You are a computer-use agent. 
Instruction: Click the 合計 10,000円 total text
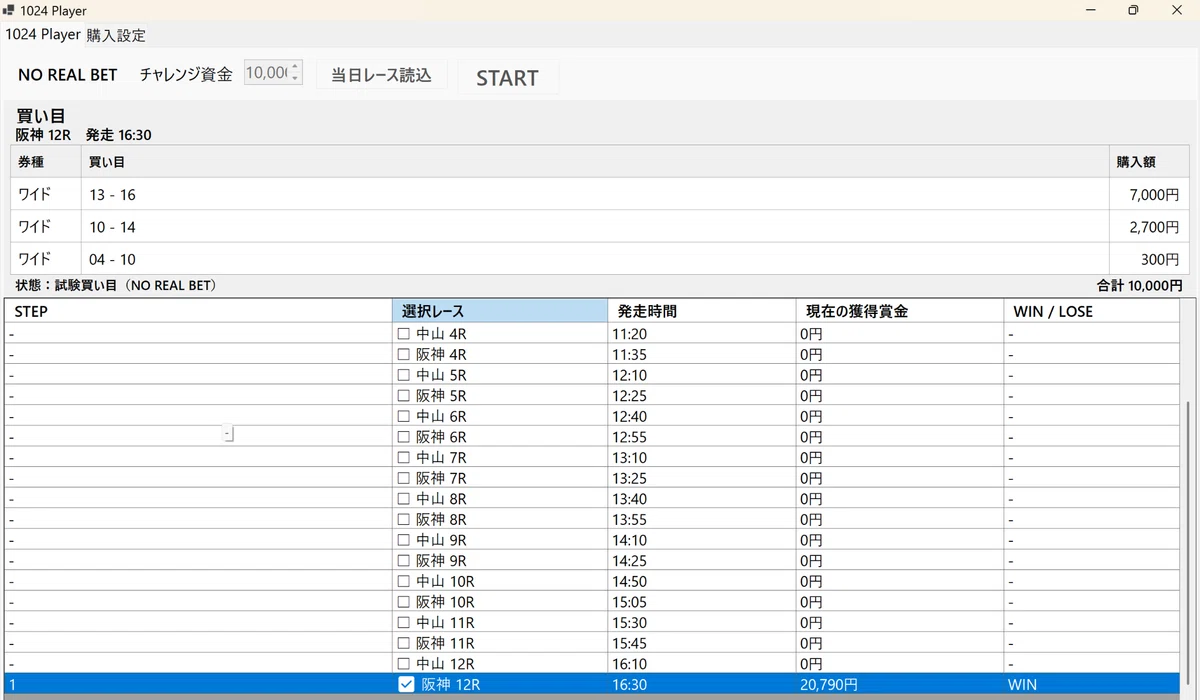coord(1139,285)
